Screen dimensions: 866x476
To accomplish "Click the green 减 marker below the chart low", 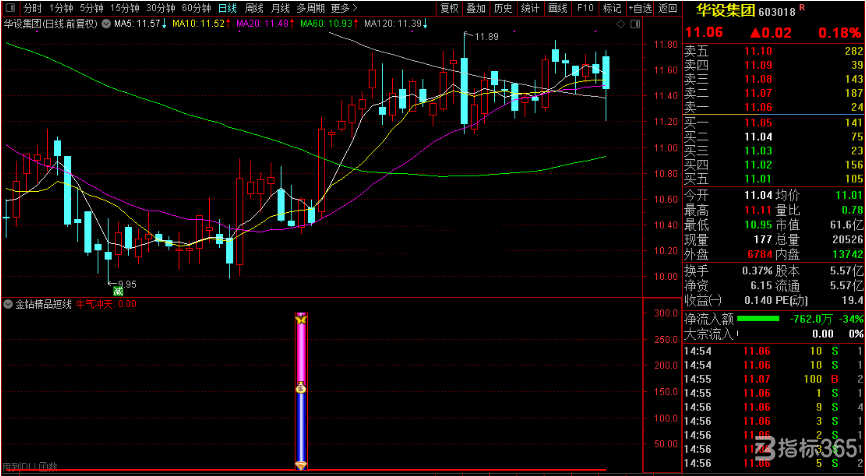I will (x=117, y=291).
